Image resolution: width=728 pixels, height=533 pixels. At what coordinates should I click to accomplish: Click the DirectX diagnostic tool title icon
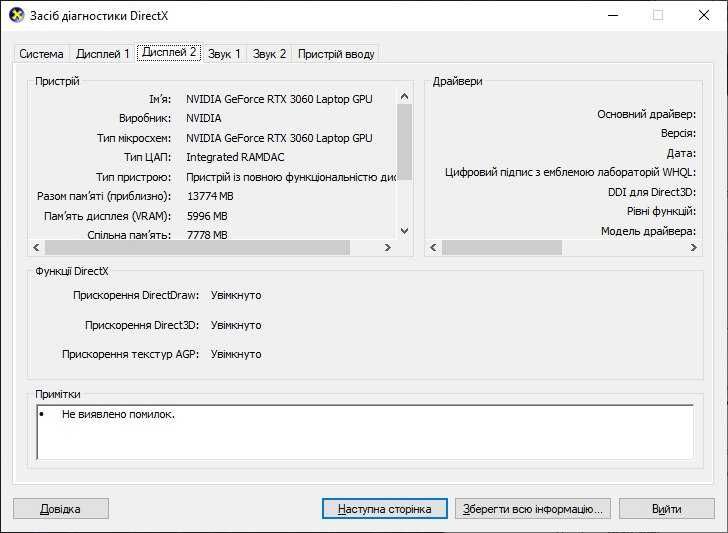[x=16, y=15]
